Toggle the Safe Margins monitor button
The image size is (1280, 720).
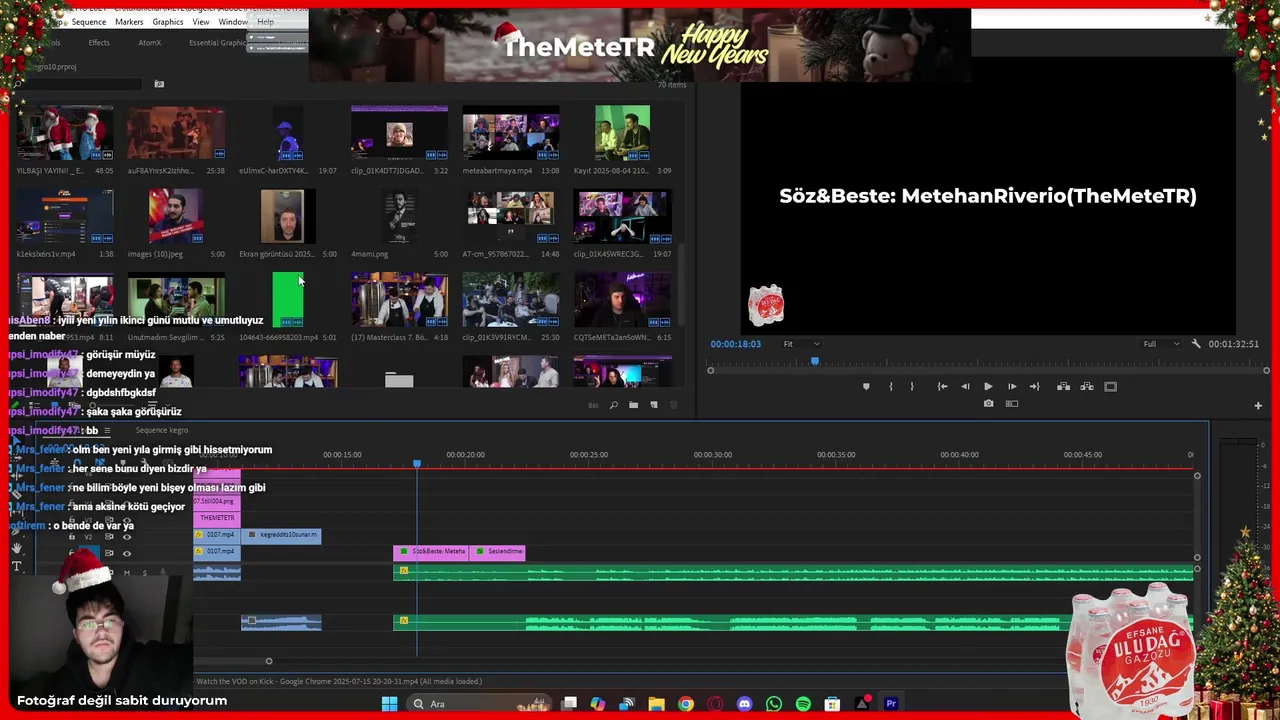1111,386
